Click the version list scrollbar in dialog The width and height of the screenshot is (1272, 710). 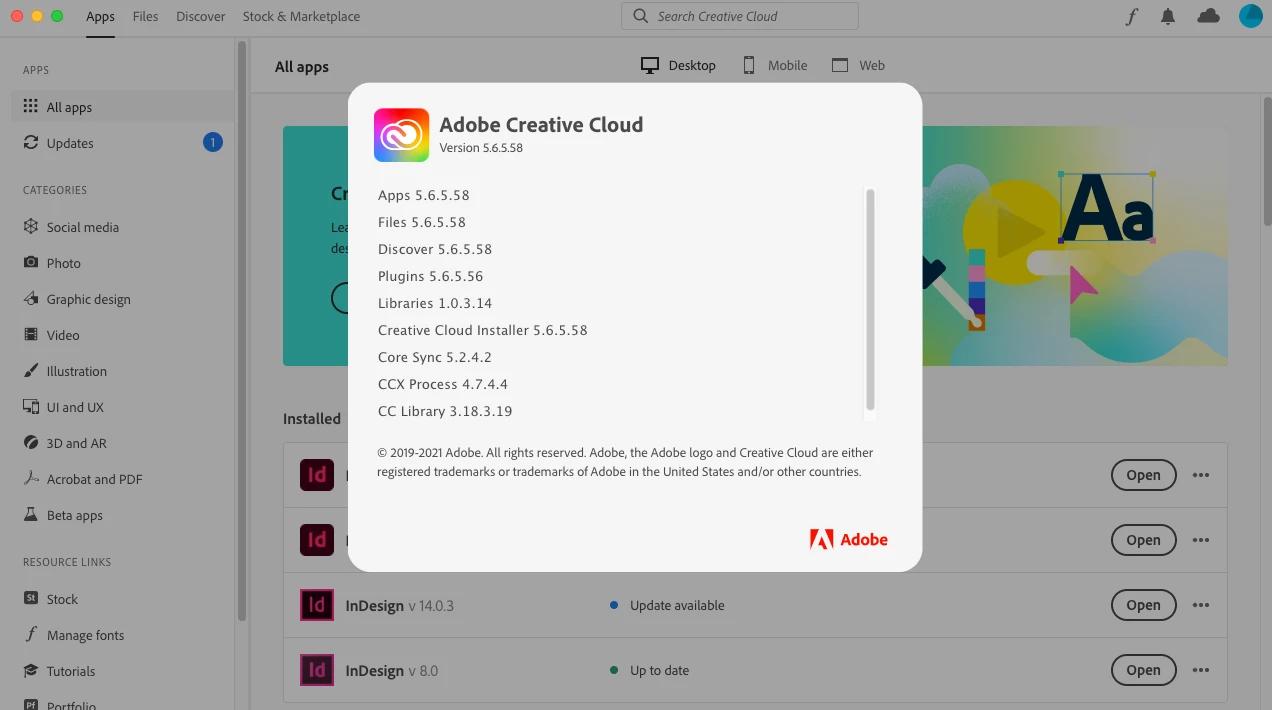coord(870,300)
